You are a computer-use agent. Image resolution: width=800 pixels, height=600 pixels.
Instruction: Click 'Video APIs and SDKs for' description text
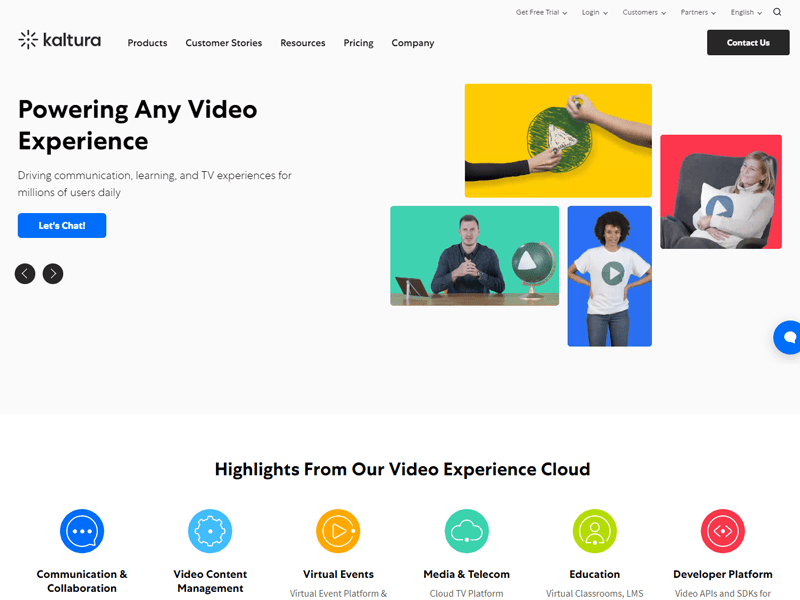722,593
